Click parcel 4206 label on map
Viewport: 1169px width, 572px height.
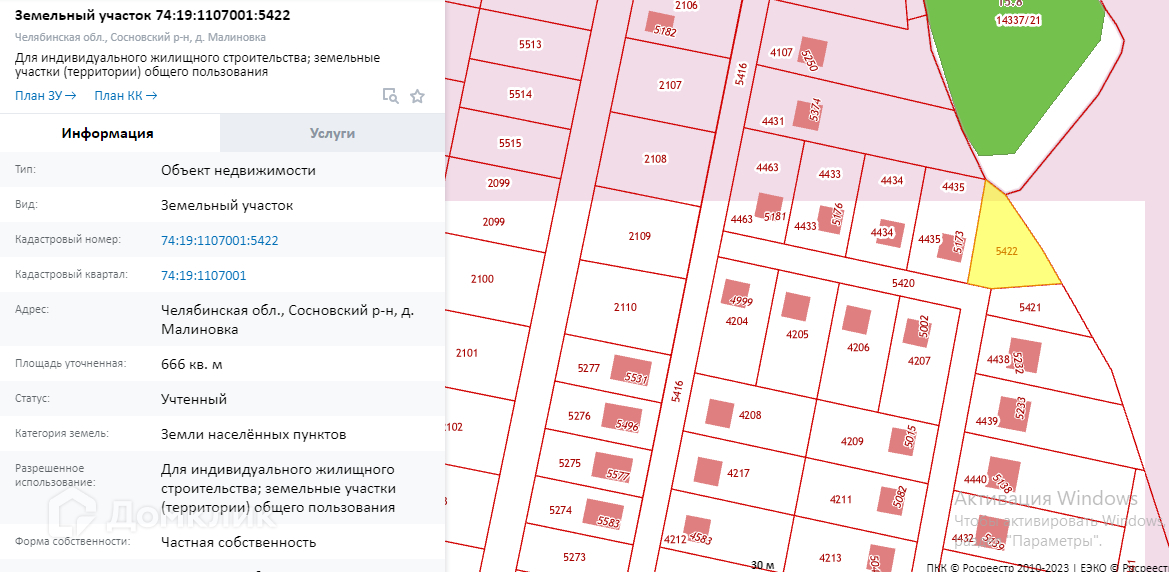(x=859, y=347)
